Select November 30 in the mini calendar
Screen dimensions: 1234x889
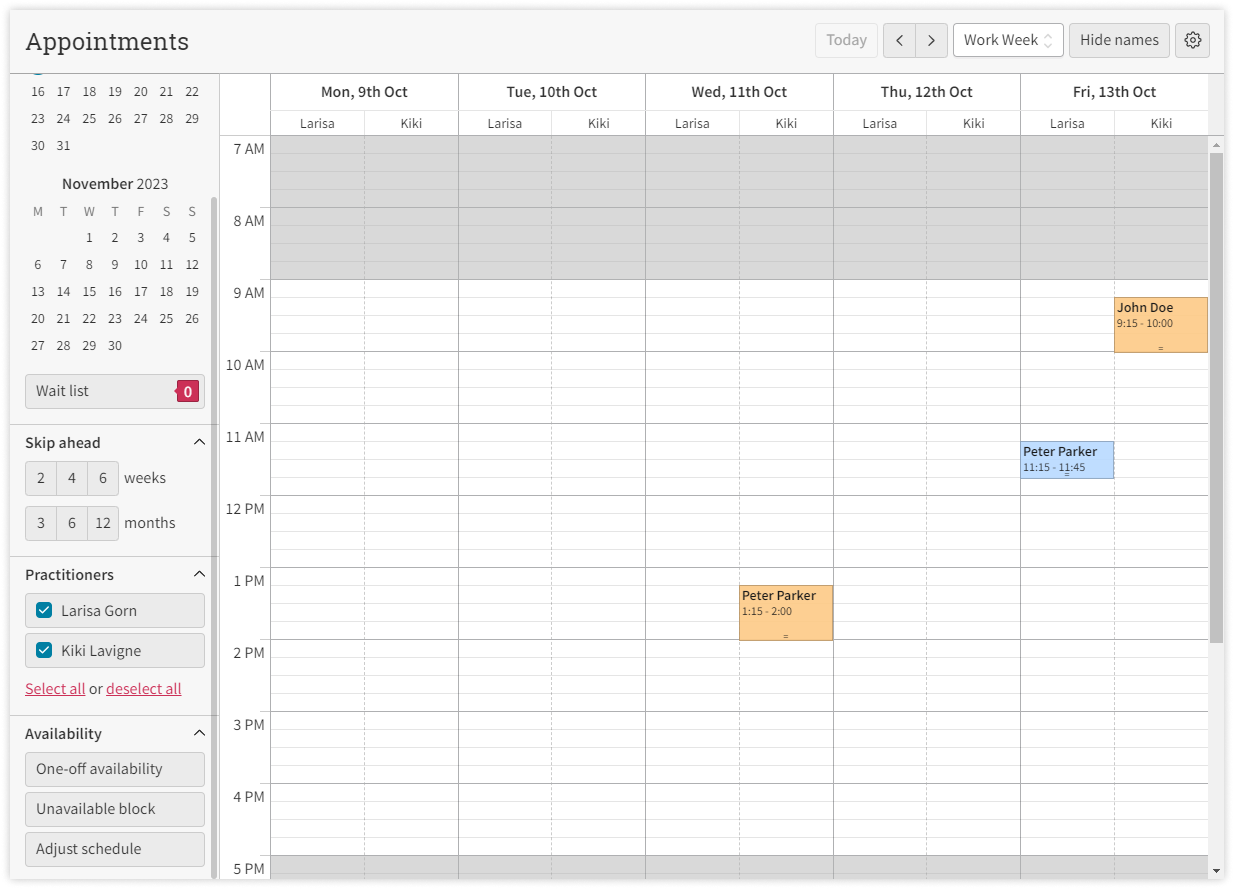point(115,346)
